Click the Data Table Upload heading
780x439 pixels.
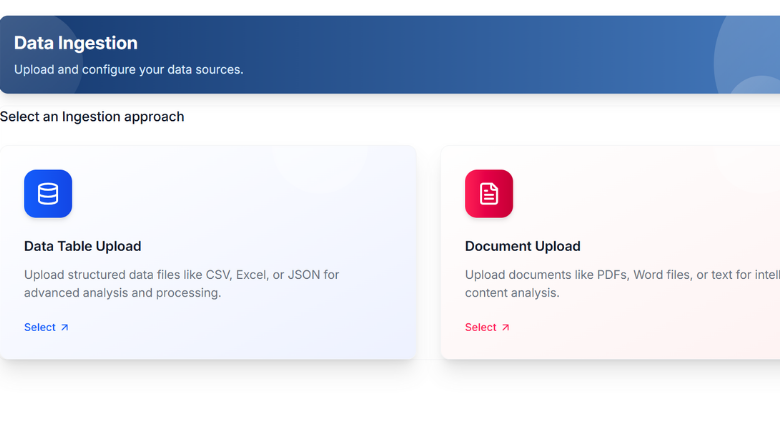click(82, 246)
